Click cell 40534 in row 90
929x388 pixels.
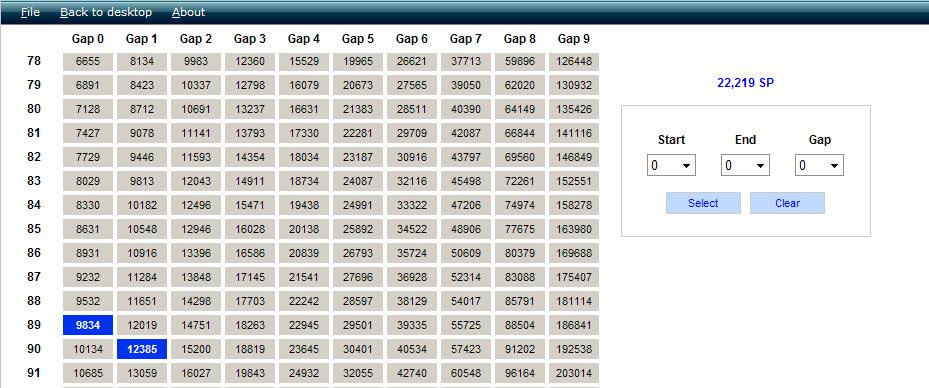411,349
